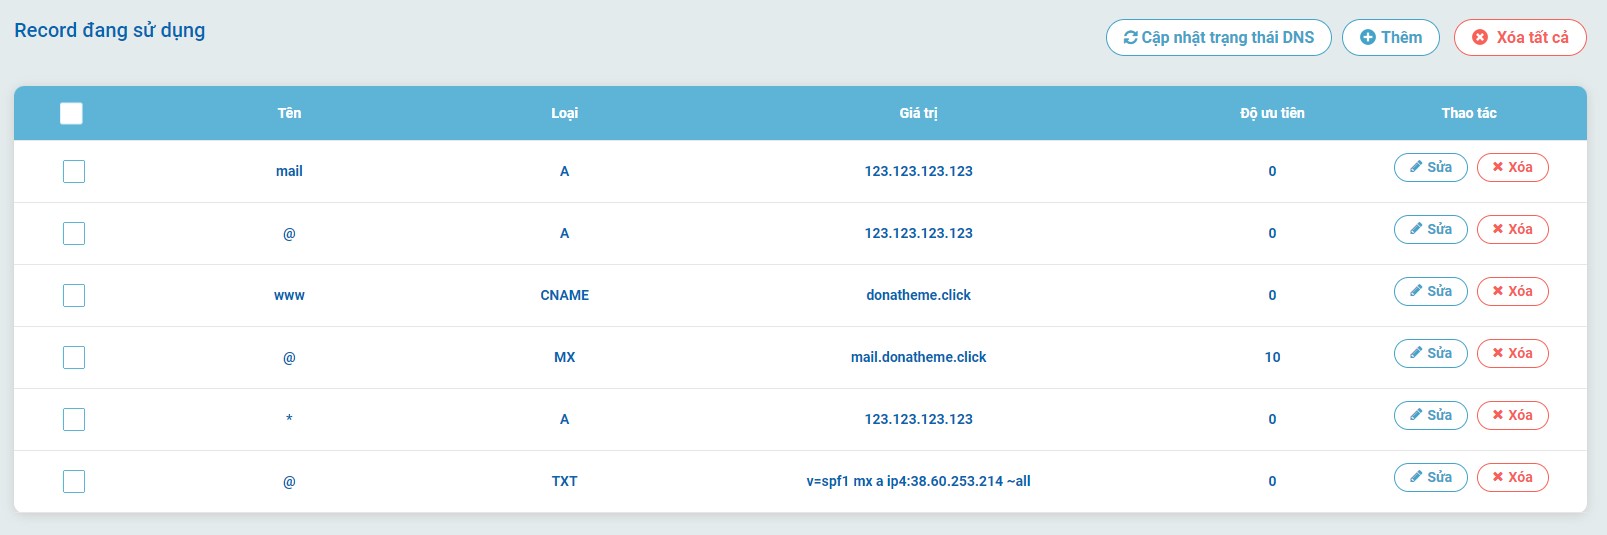Select the checkbox for the MX record row
The width and height of the screenshot is (1607, 535).
(74, 357)
